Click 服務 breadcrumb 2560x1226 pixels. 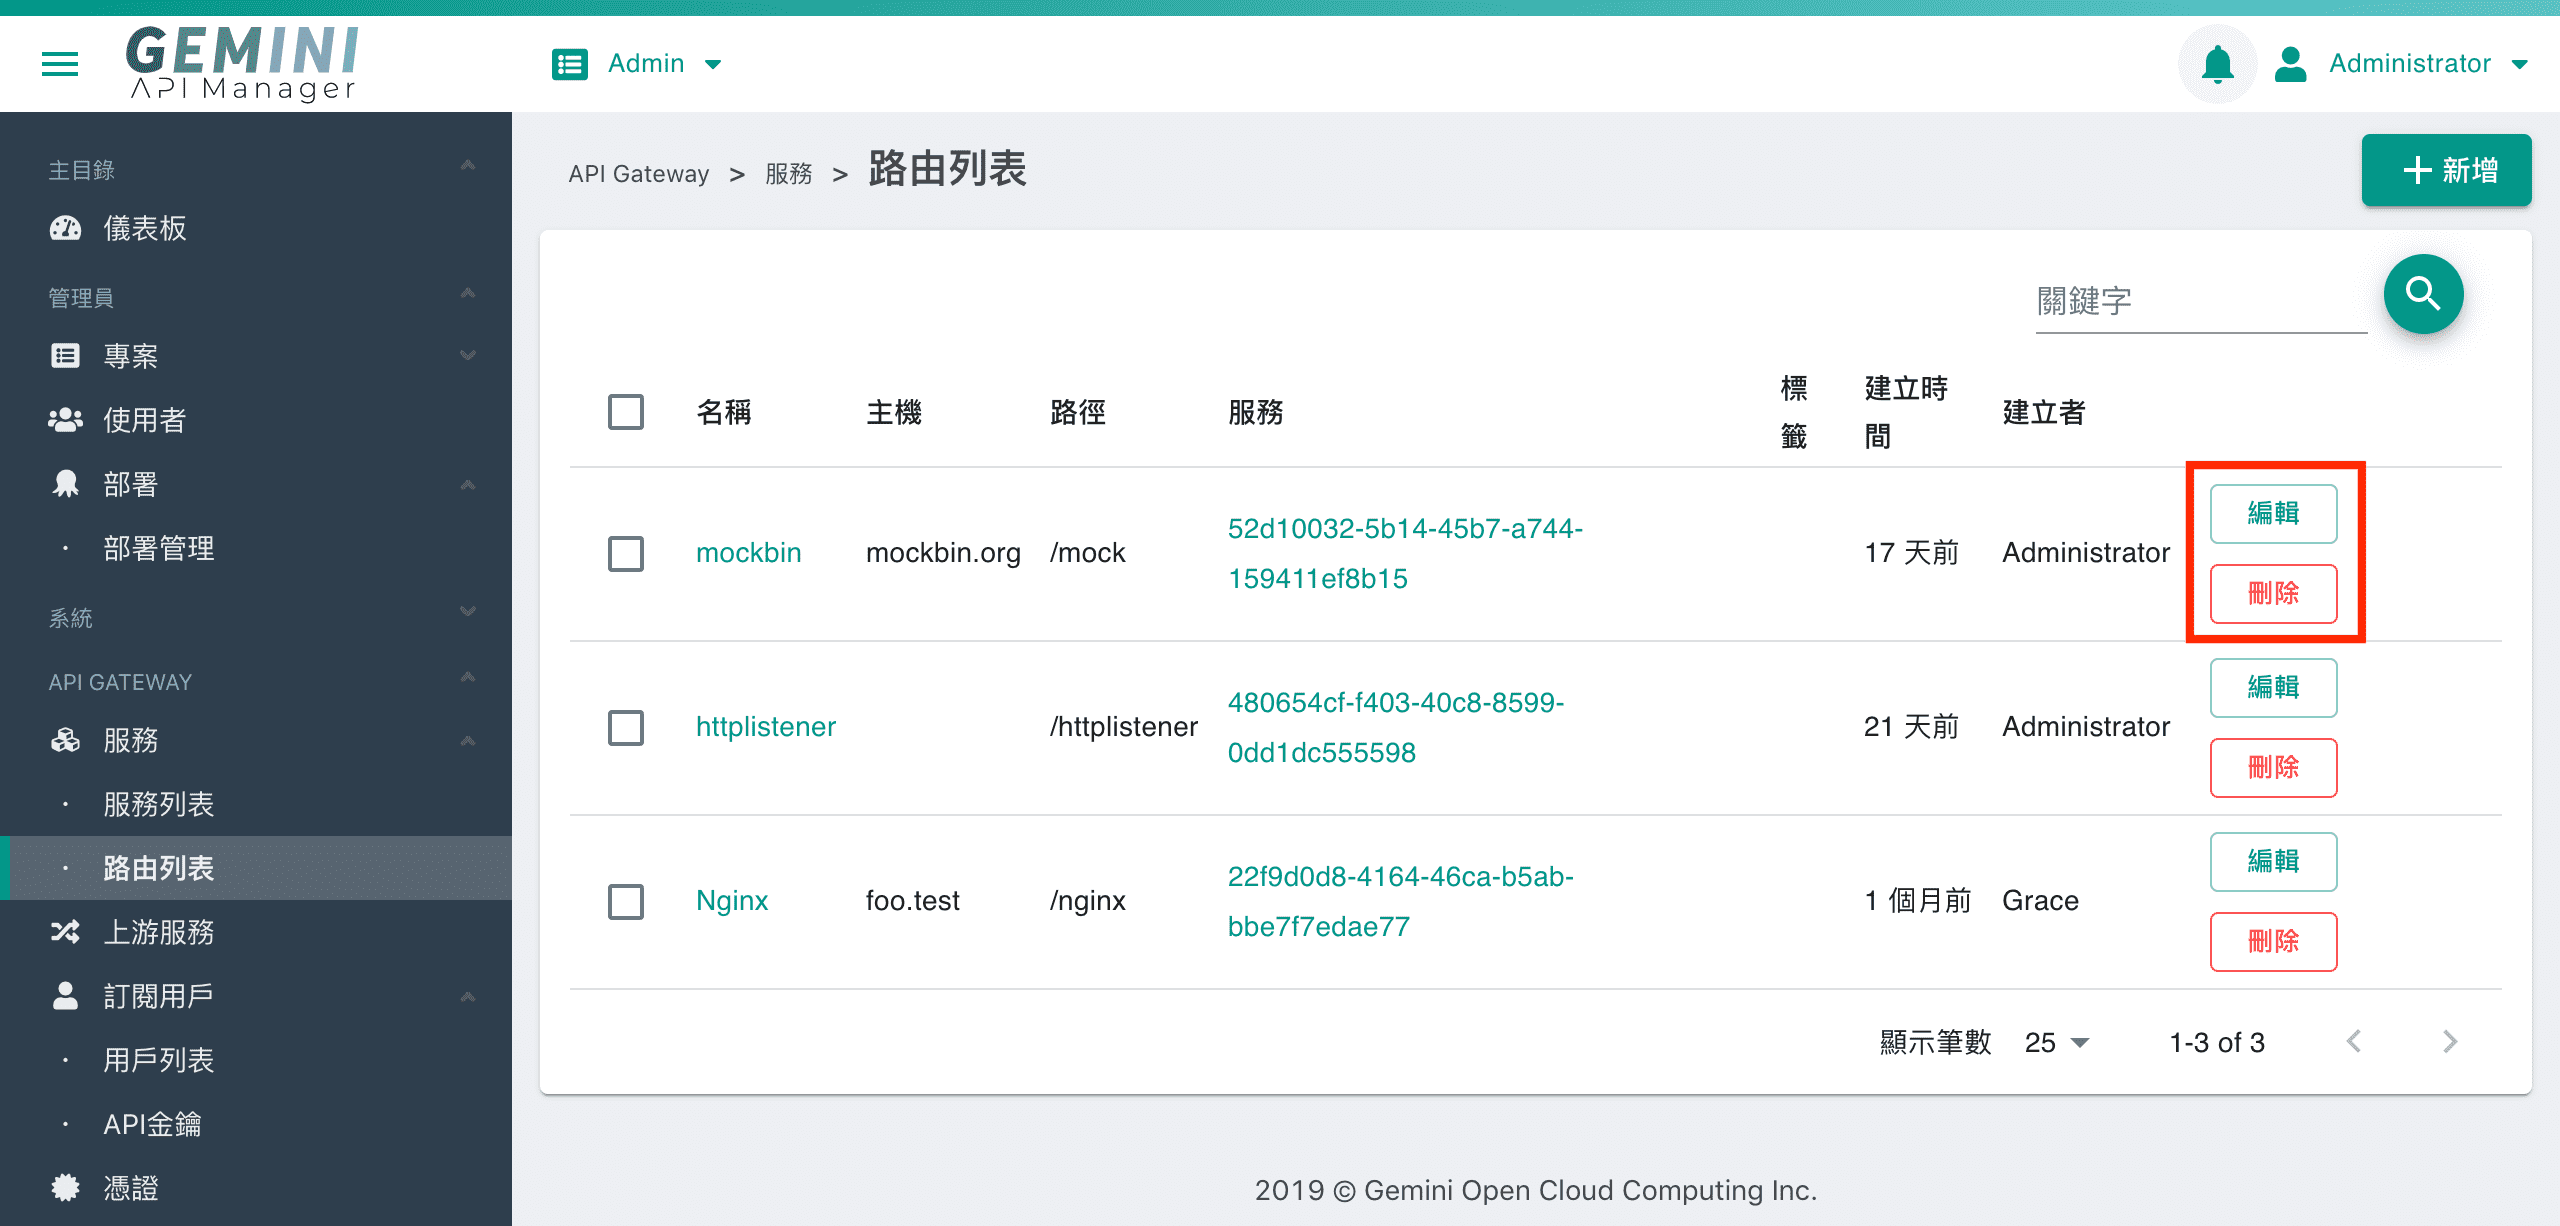(788, 174)
